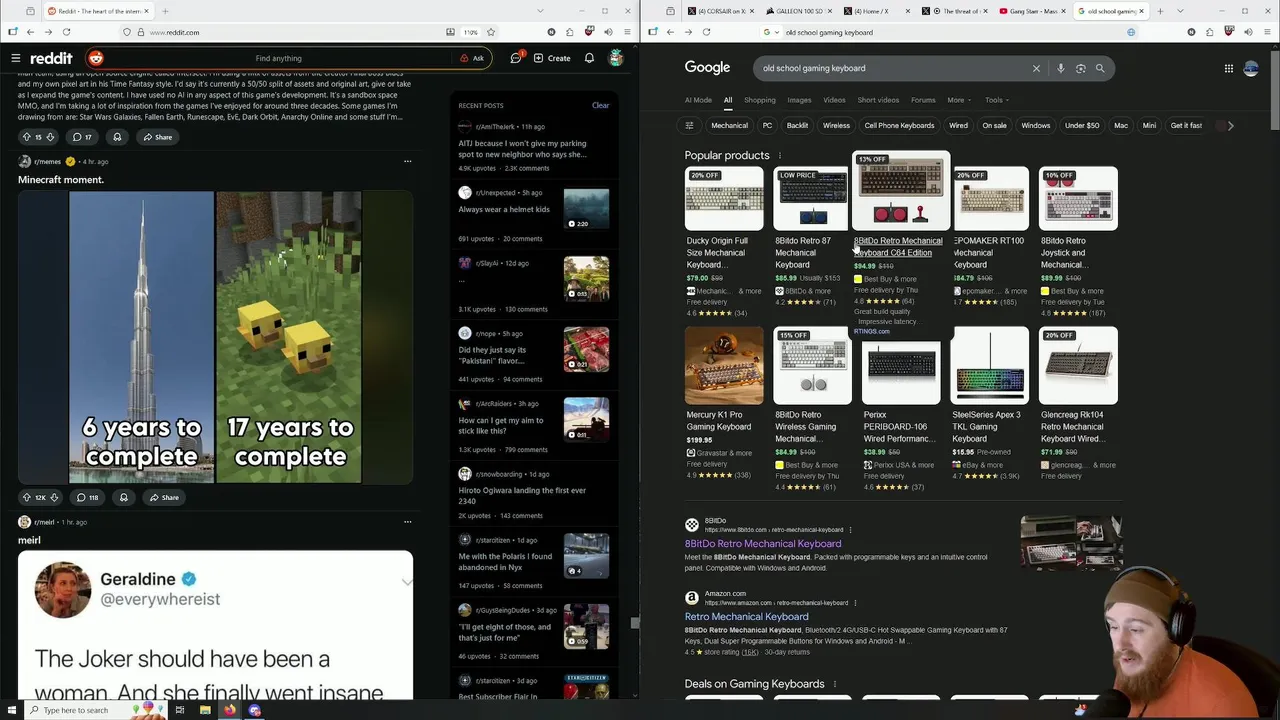The width and height of the screenshot is (1280, 720).
Task: Start Google voice search microphone
Action: (1060, 68)
